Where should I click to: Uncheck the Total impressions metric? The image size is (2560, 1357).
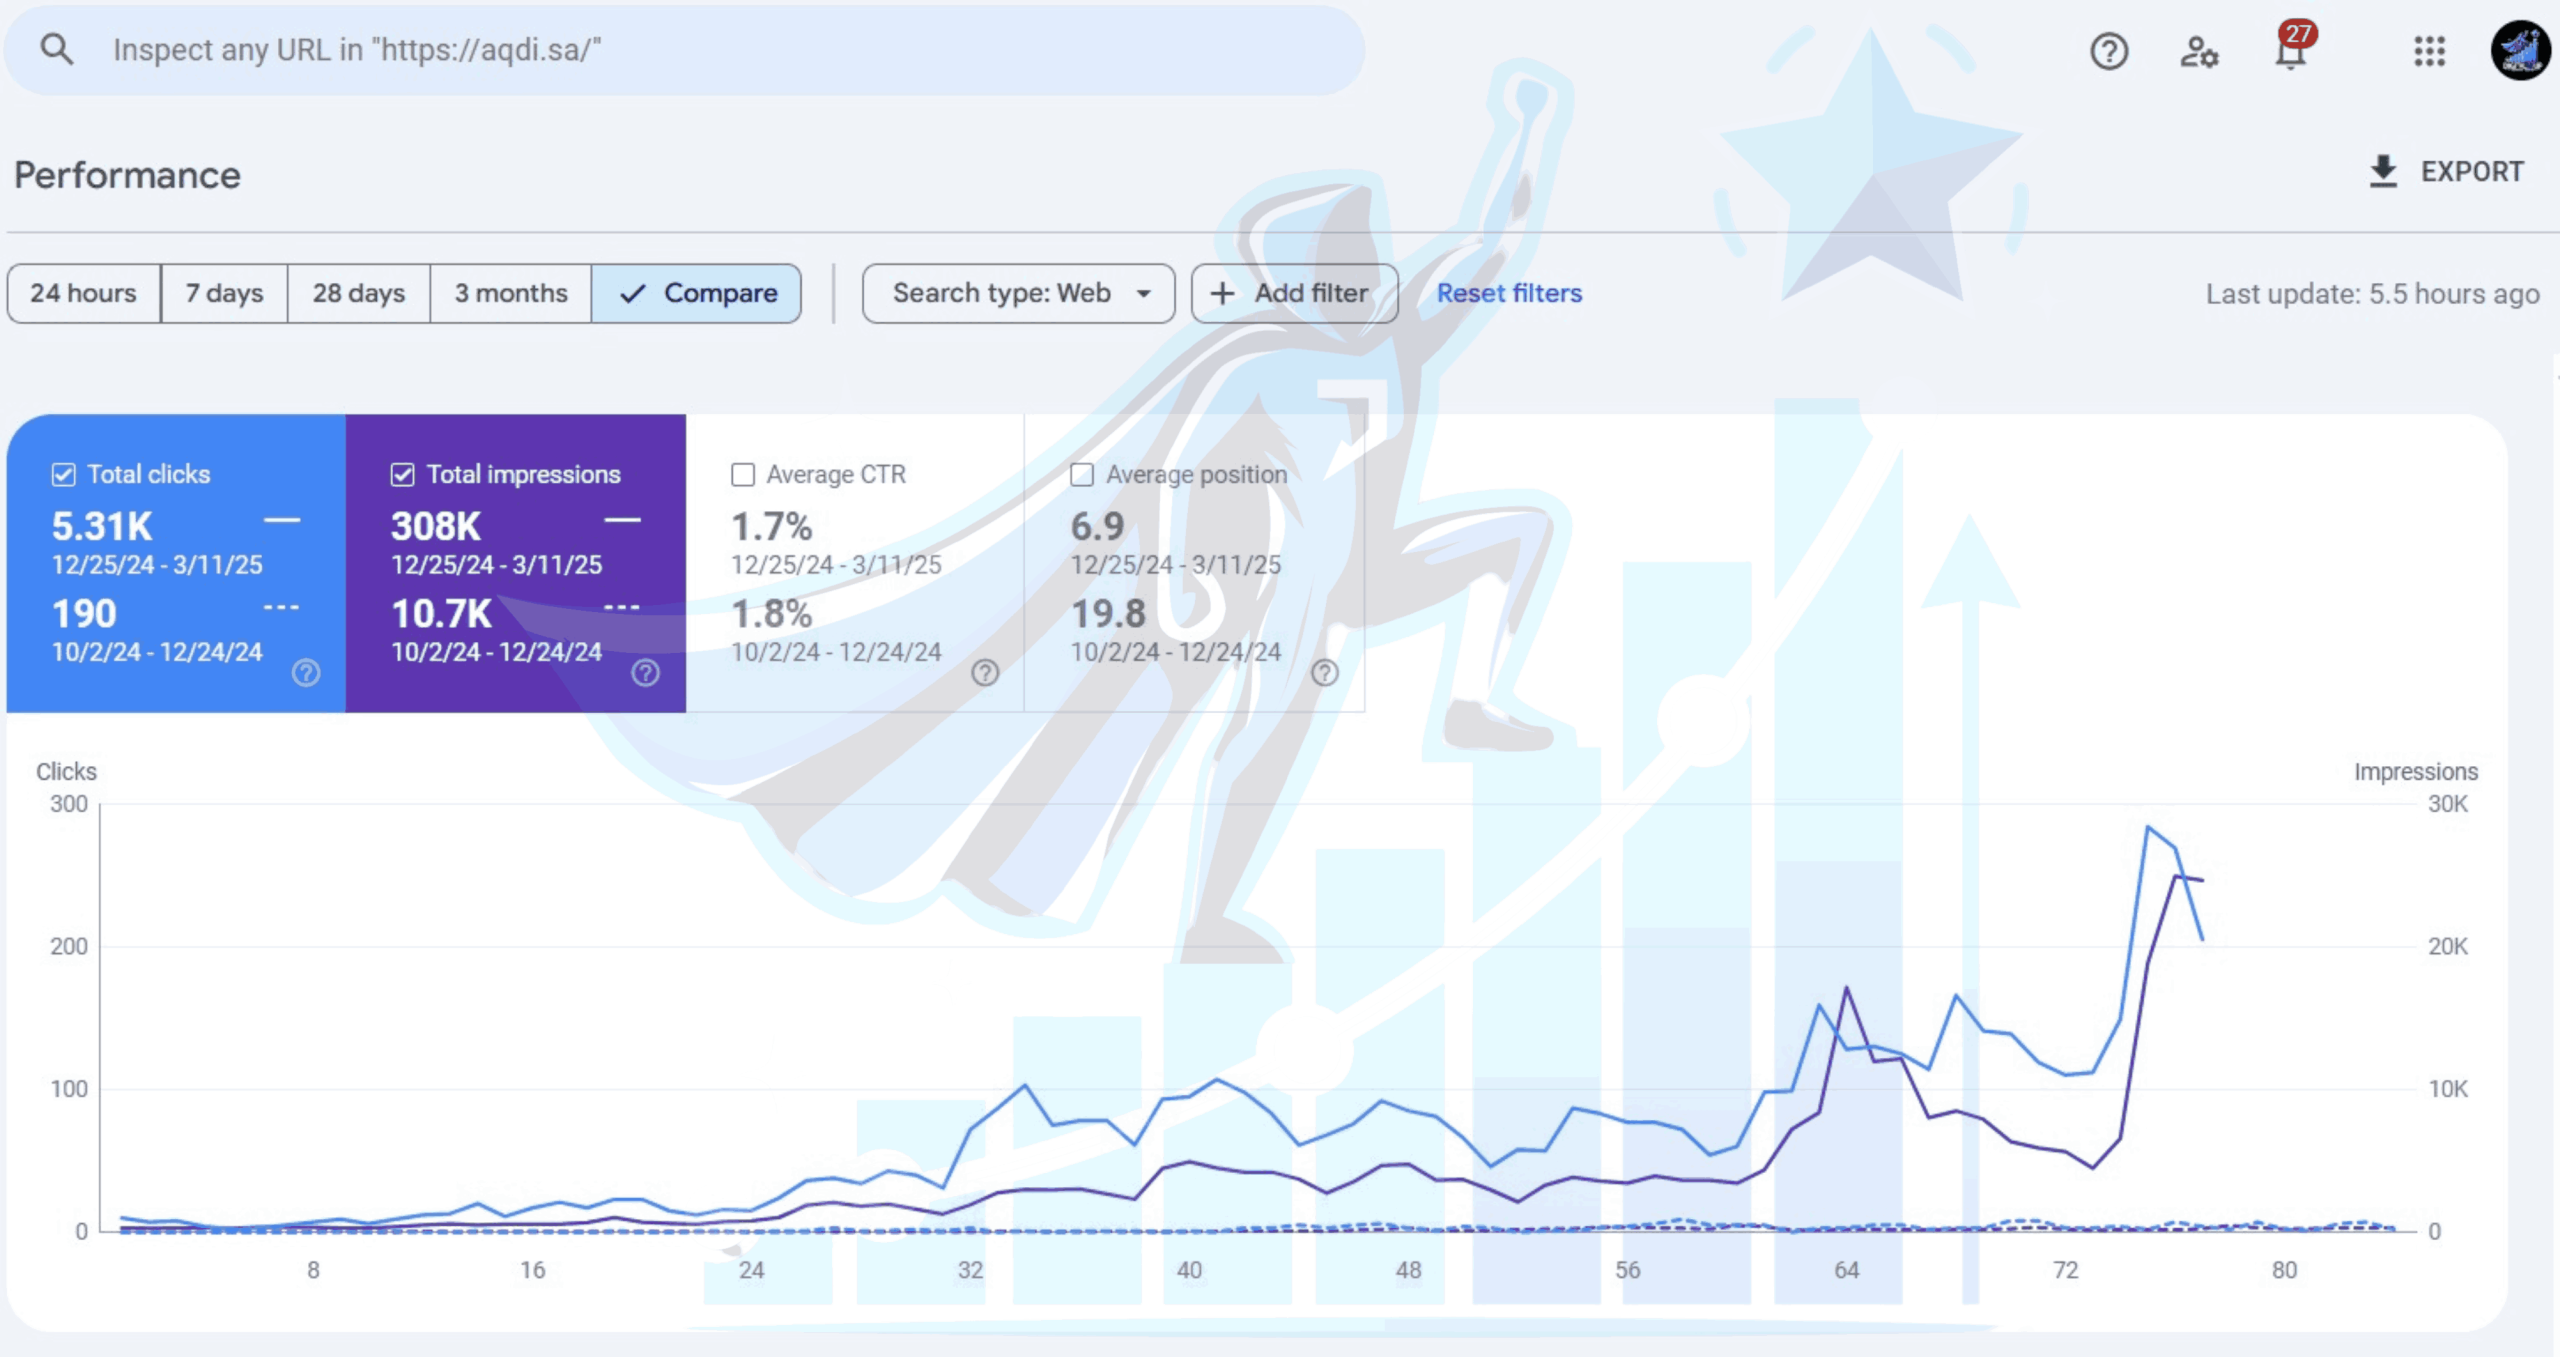(401, 474)
